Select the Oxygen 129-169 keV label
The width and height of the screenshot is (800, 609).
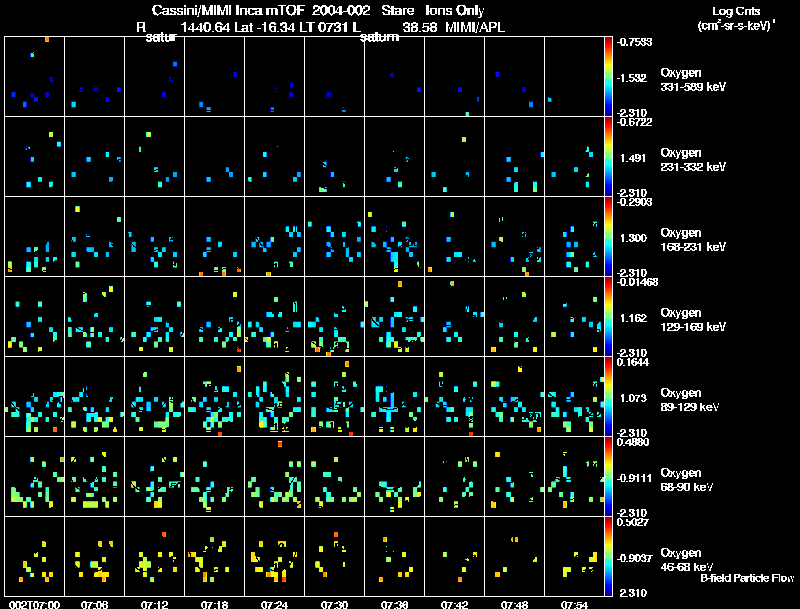(693, 320)
